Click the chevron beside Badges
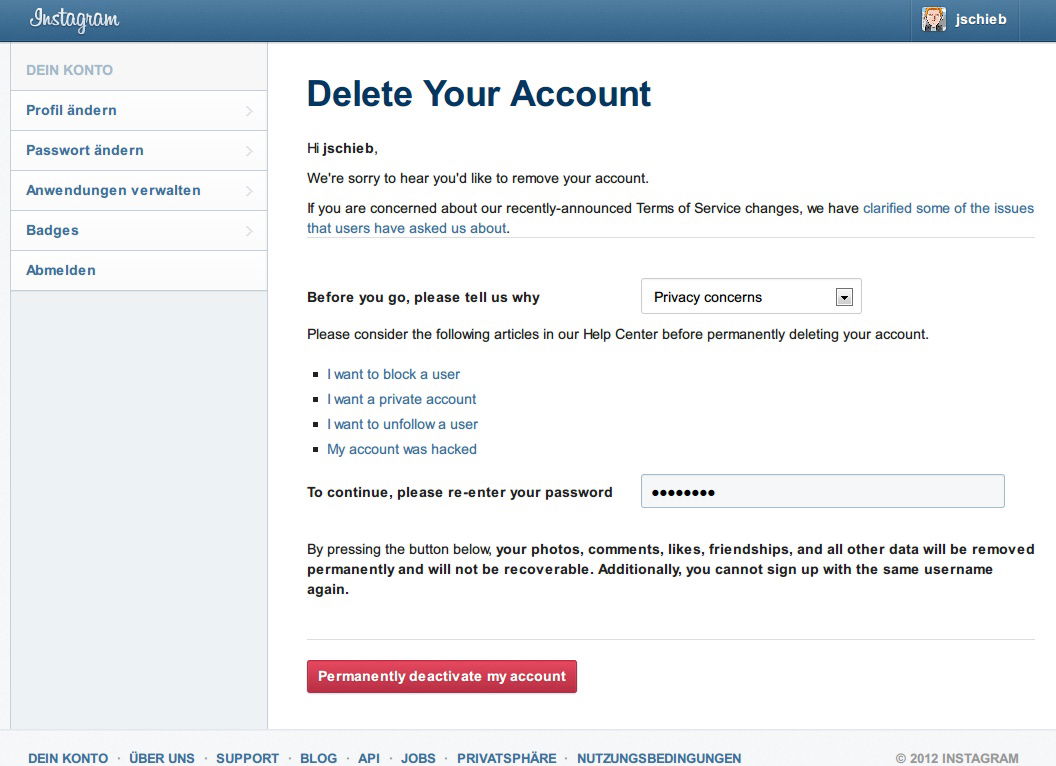This screenshot has height=766, width=1056. point(249,231)
